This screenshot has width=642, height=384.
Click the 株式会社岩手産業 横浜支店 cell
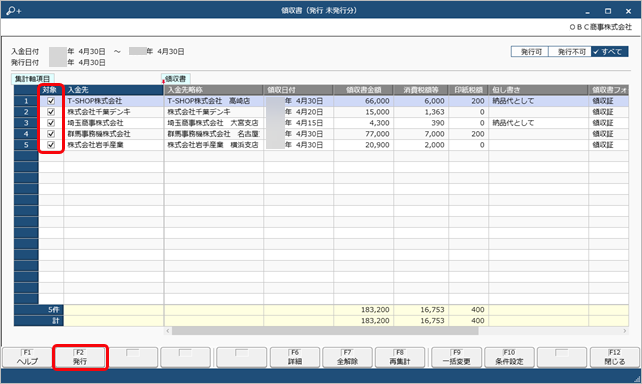point(213,145)
